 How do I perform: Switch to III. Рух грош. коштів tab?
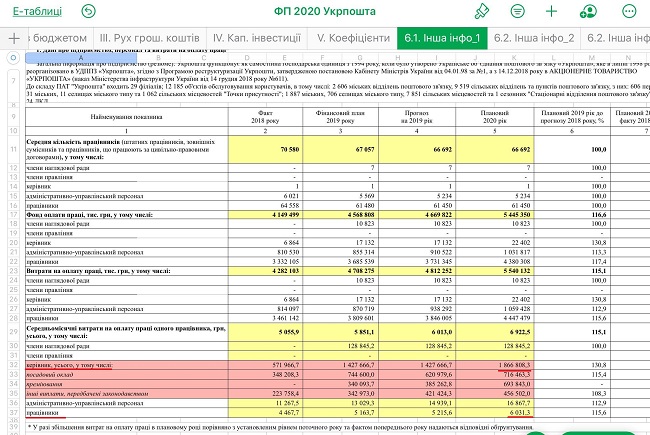point(147,38)
